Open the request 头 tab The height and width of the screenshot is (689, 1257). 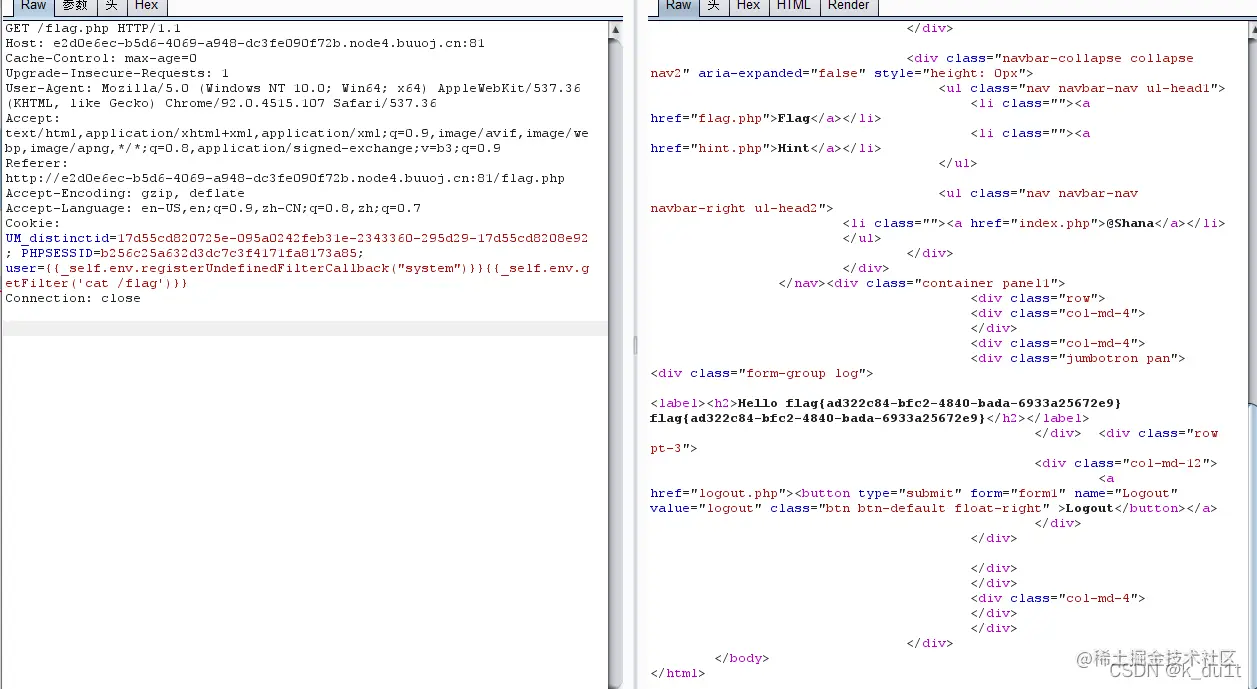[x=110, y=6]
